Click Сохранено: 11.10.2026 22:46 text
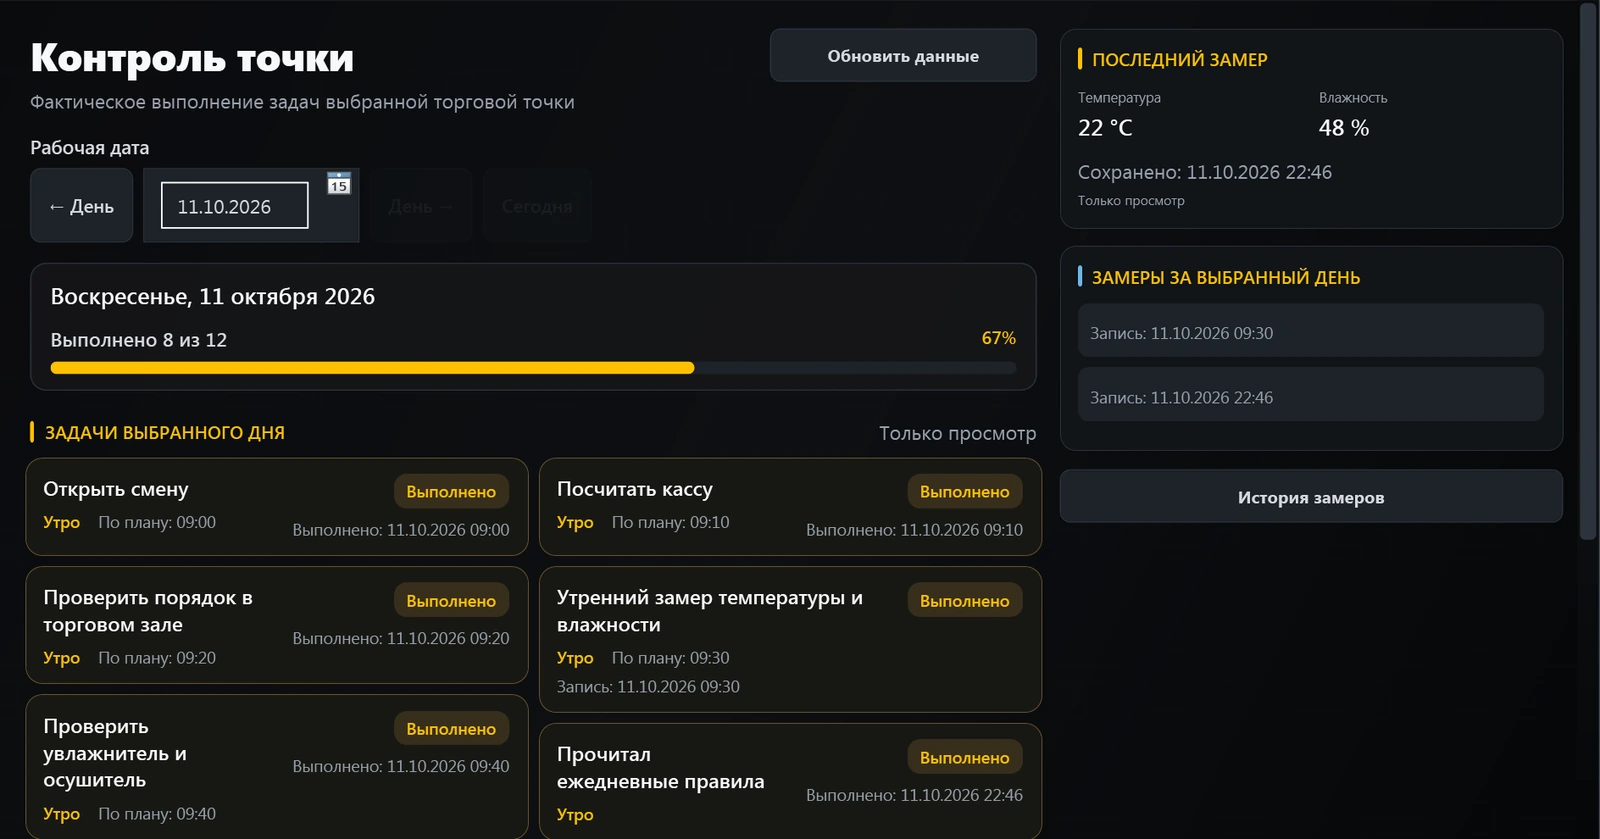 click(x=1205, y=172)
